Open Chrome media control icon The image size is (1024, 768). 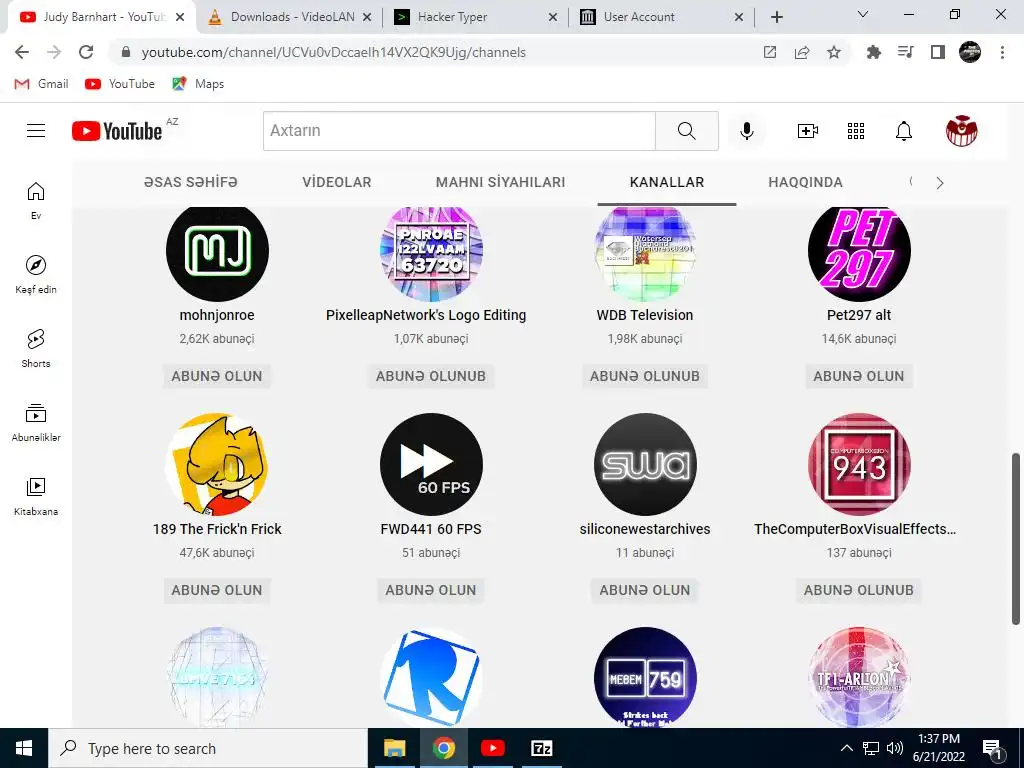pyautogui.click(x=906, y=52)
